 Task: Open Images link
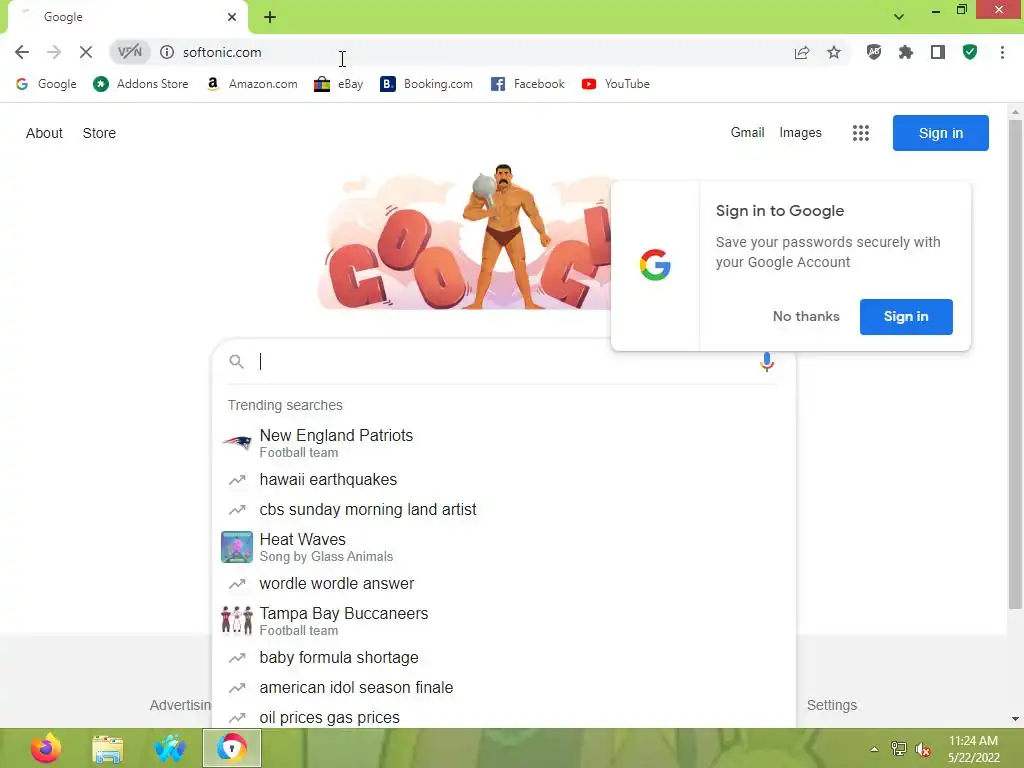[x=800, y=133]
